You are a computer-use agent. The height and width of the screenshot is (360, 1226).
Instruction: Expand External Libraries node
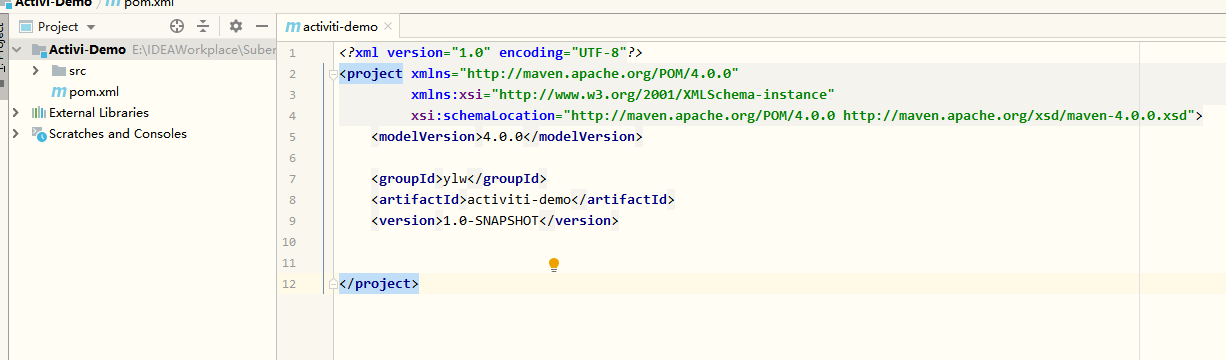pyautogui.click(x=16, y=113)
